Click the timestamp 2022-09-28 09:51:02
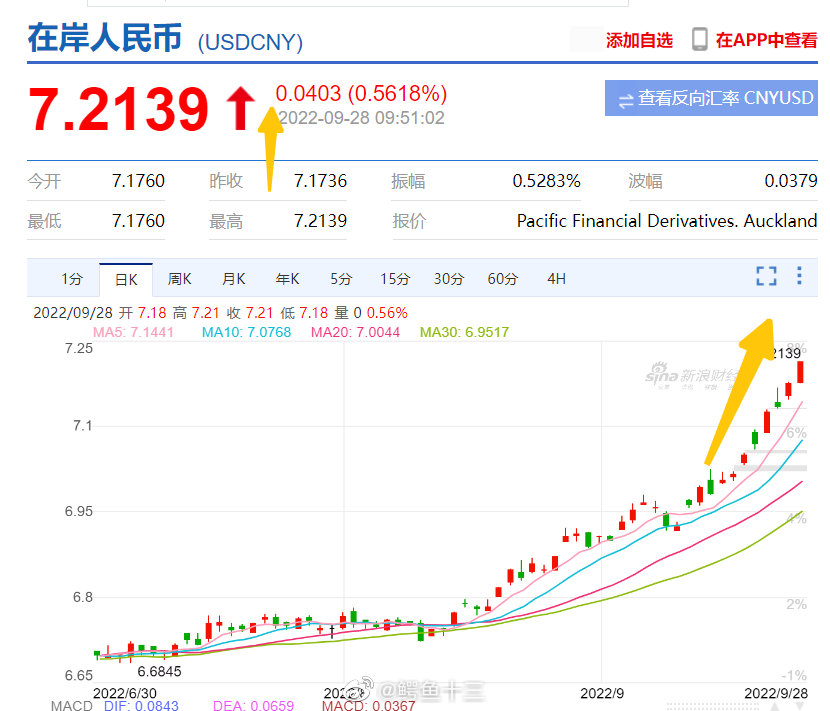The width and height of the screenshot is (830, 711). (x=362, y=118)
